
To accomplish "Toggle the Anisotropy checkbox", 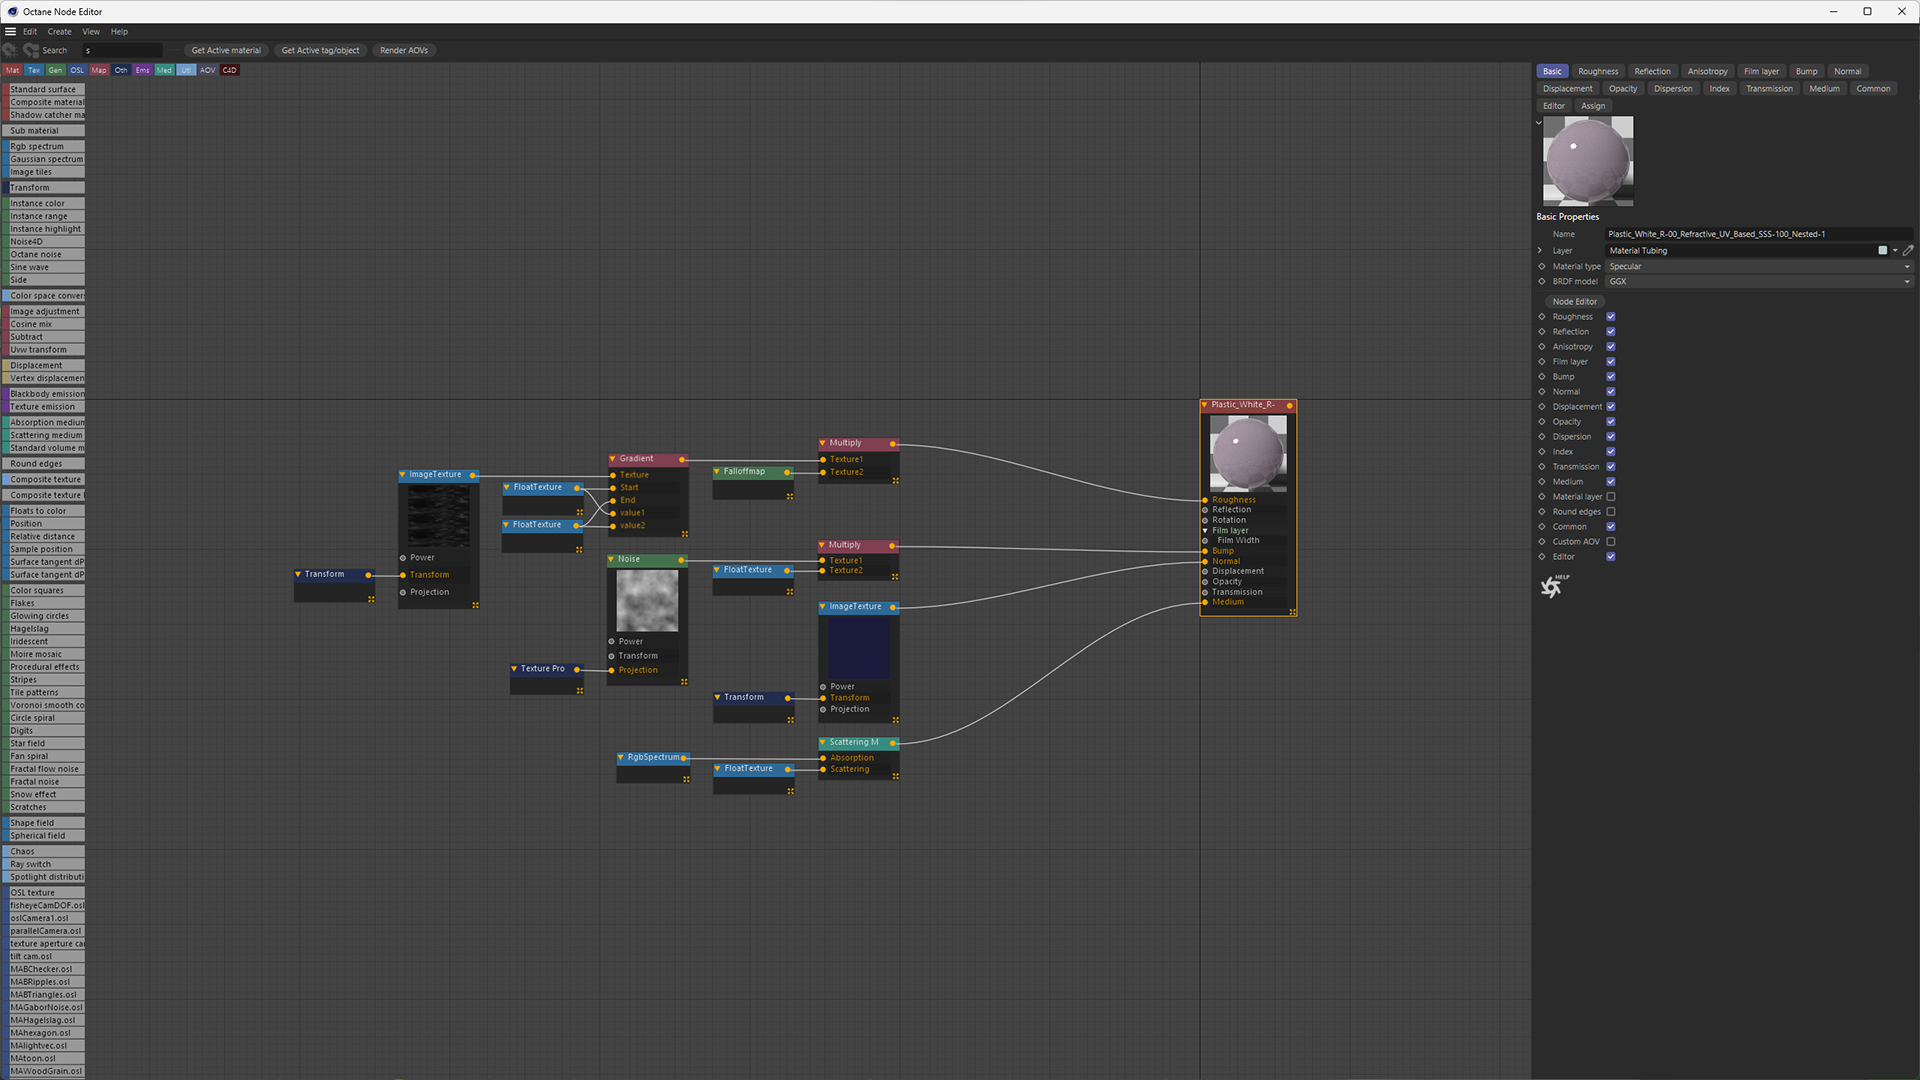I will [x=1611, y=347].
